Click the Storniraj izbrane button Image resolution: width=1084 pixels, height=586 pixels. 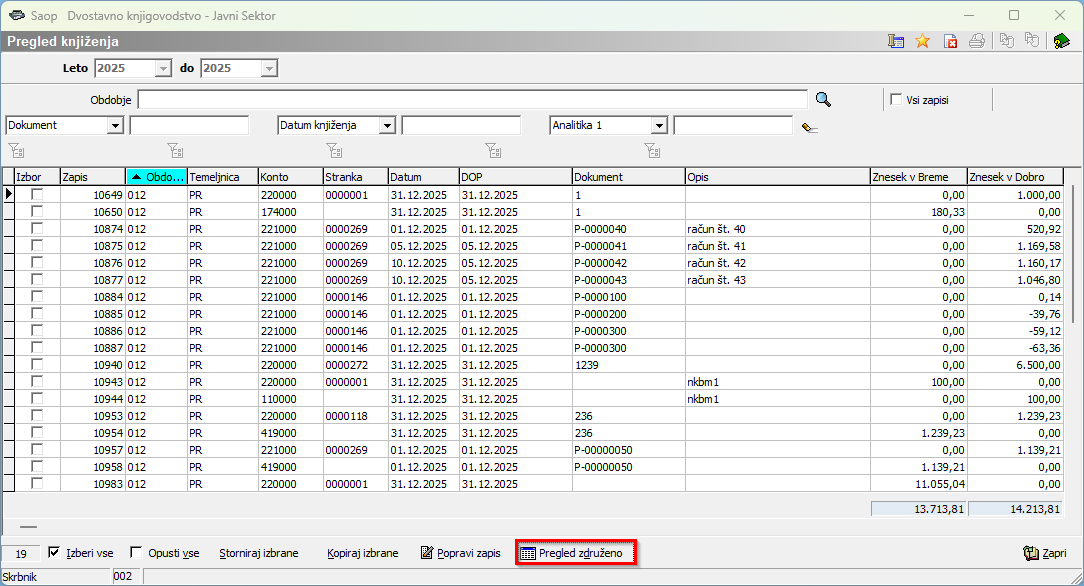(259, 553)
